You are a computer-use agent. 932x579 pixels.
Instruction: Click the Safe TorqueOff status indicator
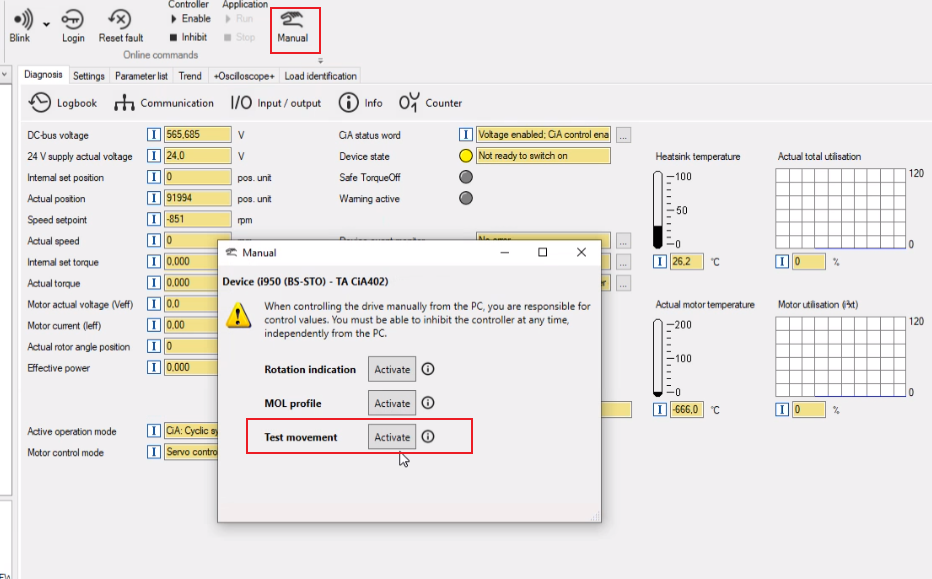click(x=465, y=177)
